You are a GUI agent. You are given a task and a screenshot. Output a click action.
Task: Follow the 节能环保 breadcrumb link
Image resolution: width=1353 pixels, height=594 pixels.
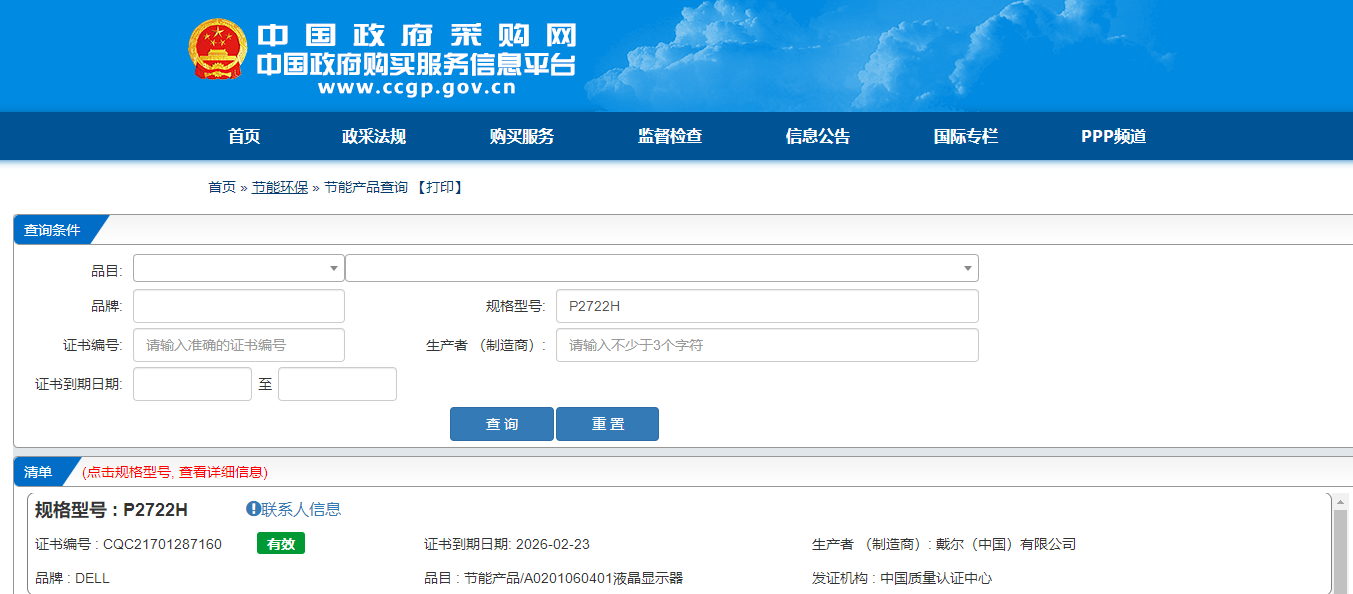[280, 187]
